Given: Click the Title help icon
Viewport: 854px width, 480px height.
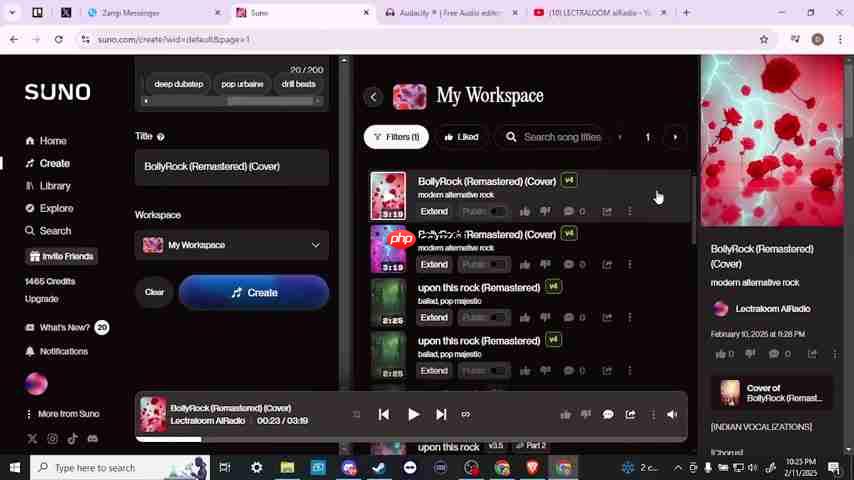Looking at the screenshot, I should coord(161,137).
